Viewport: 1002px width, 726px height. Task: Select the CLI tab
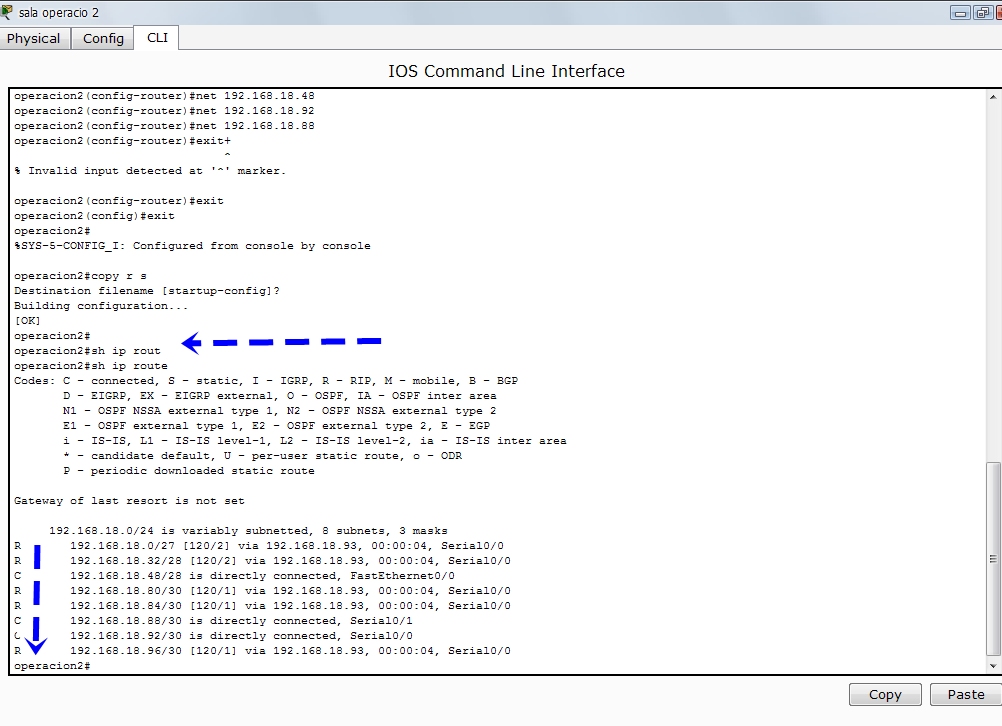pyautogui.click(x=156, y=38)
